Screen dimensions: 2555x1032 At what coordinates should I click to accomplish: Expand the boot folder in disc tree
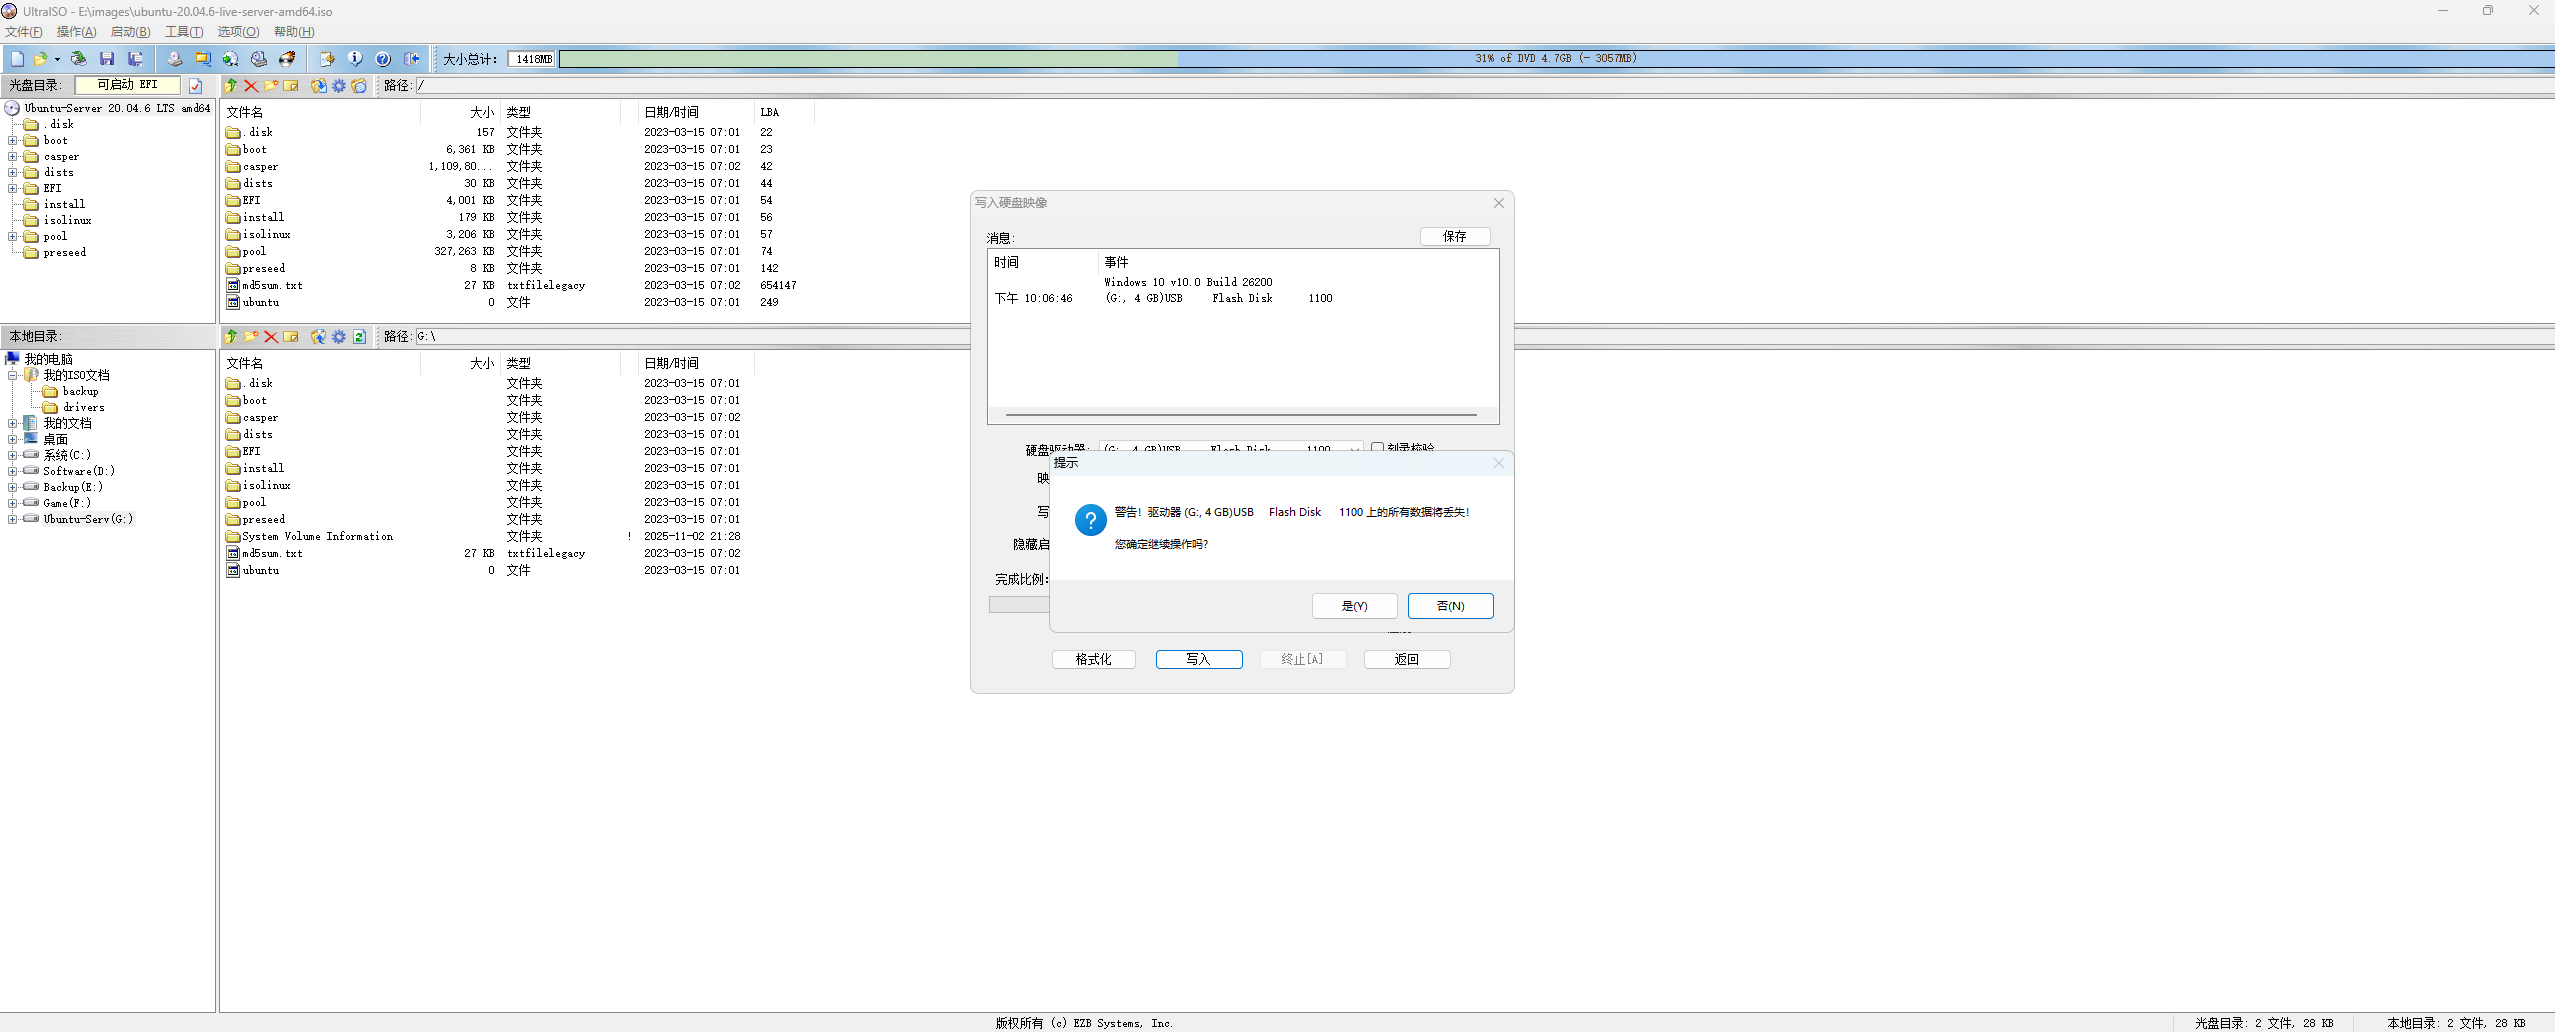pos(13,141)
